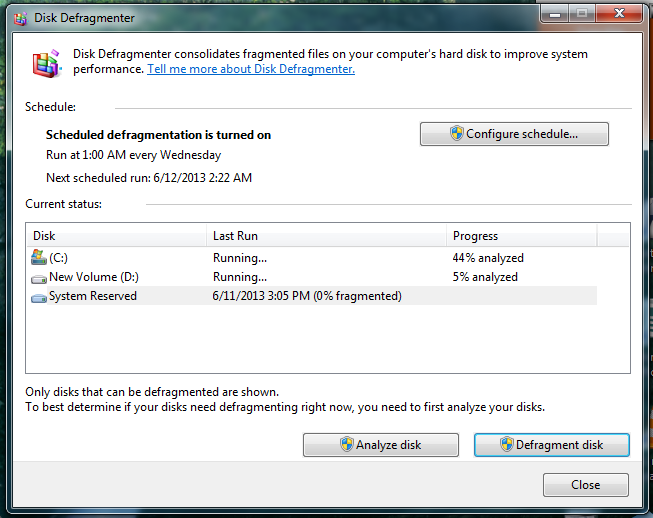Start the Defragment disk operation
The height and width of the screenshot is (518, 653).
551,445
